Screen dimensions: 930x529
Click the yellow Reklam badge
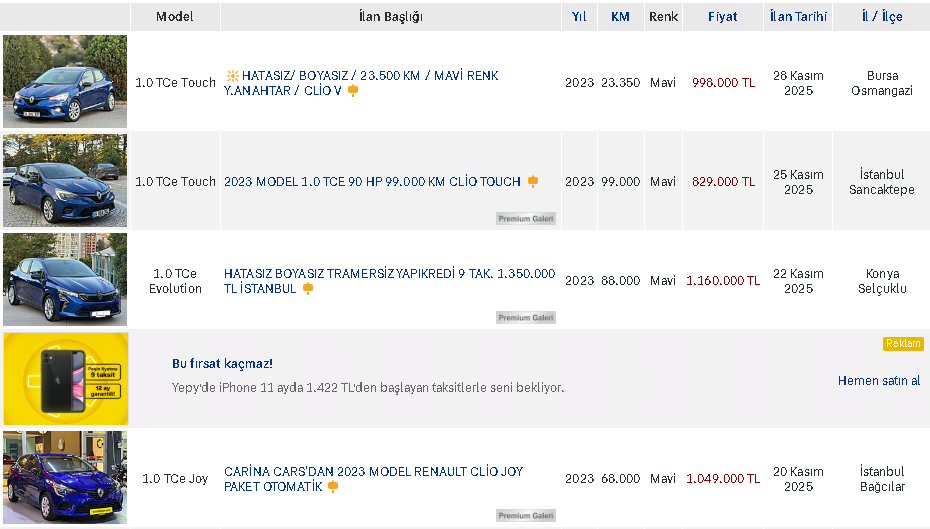(903, 344)
